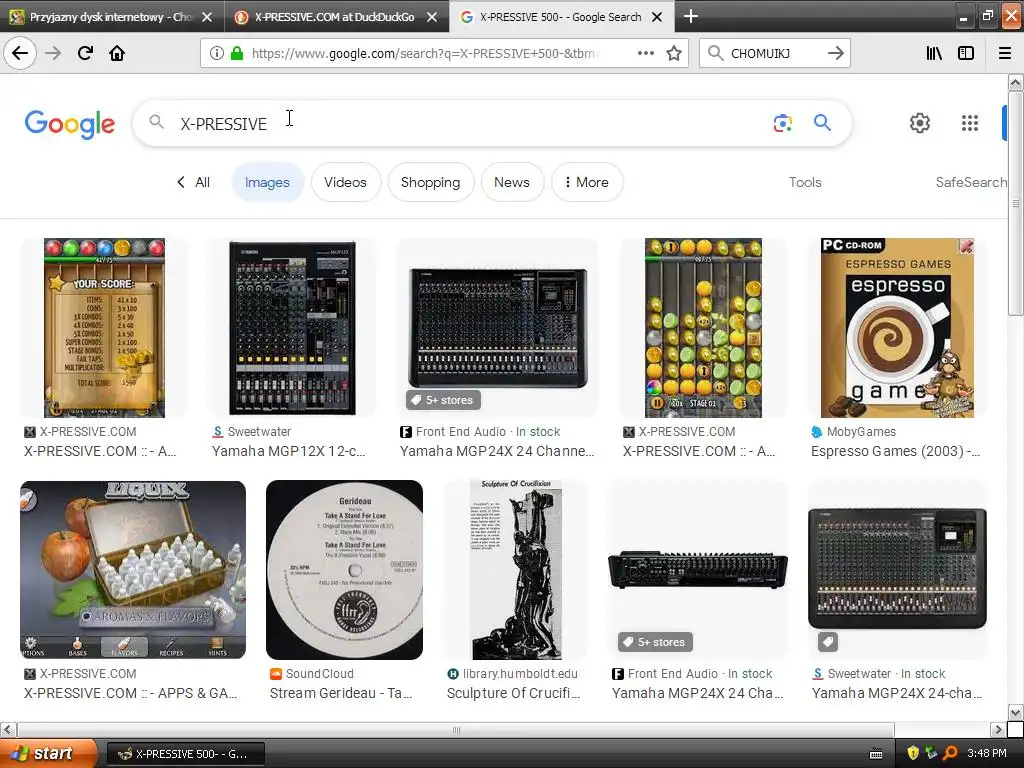Open Yamaha MGP12X mixer thumbnail
The width and height of the screenshot is (1024, 768).
coord(292,328)
